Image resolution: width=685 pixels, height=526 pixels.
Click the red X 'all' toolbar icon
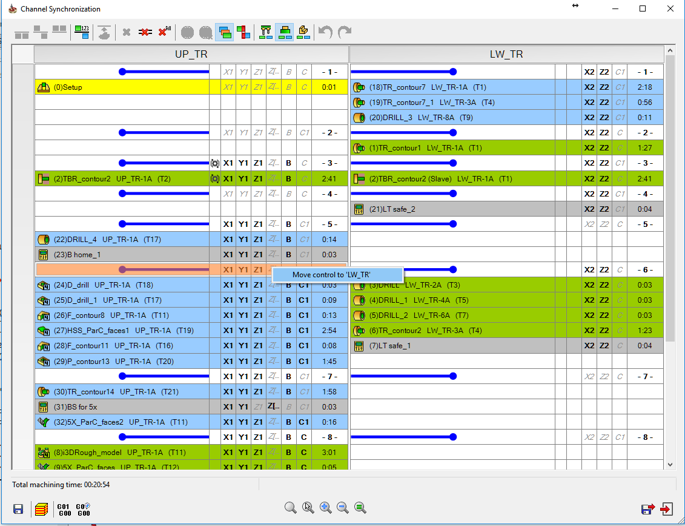164,32
